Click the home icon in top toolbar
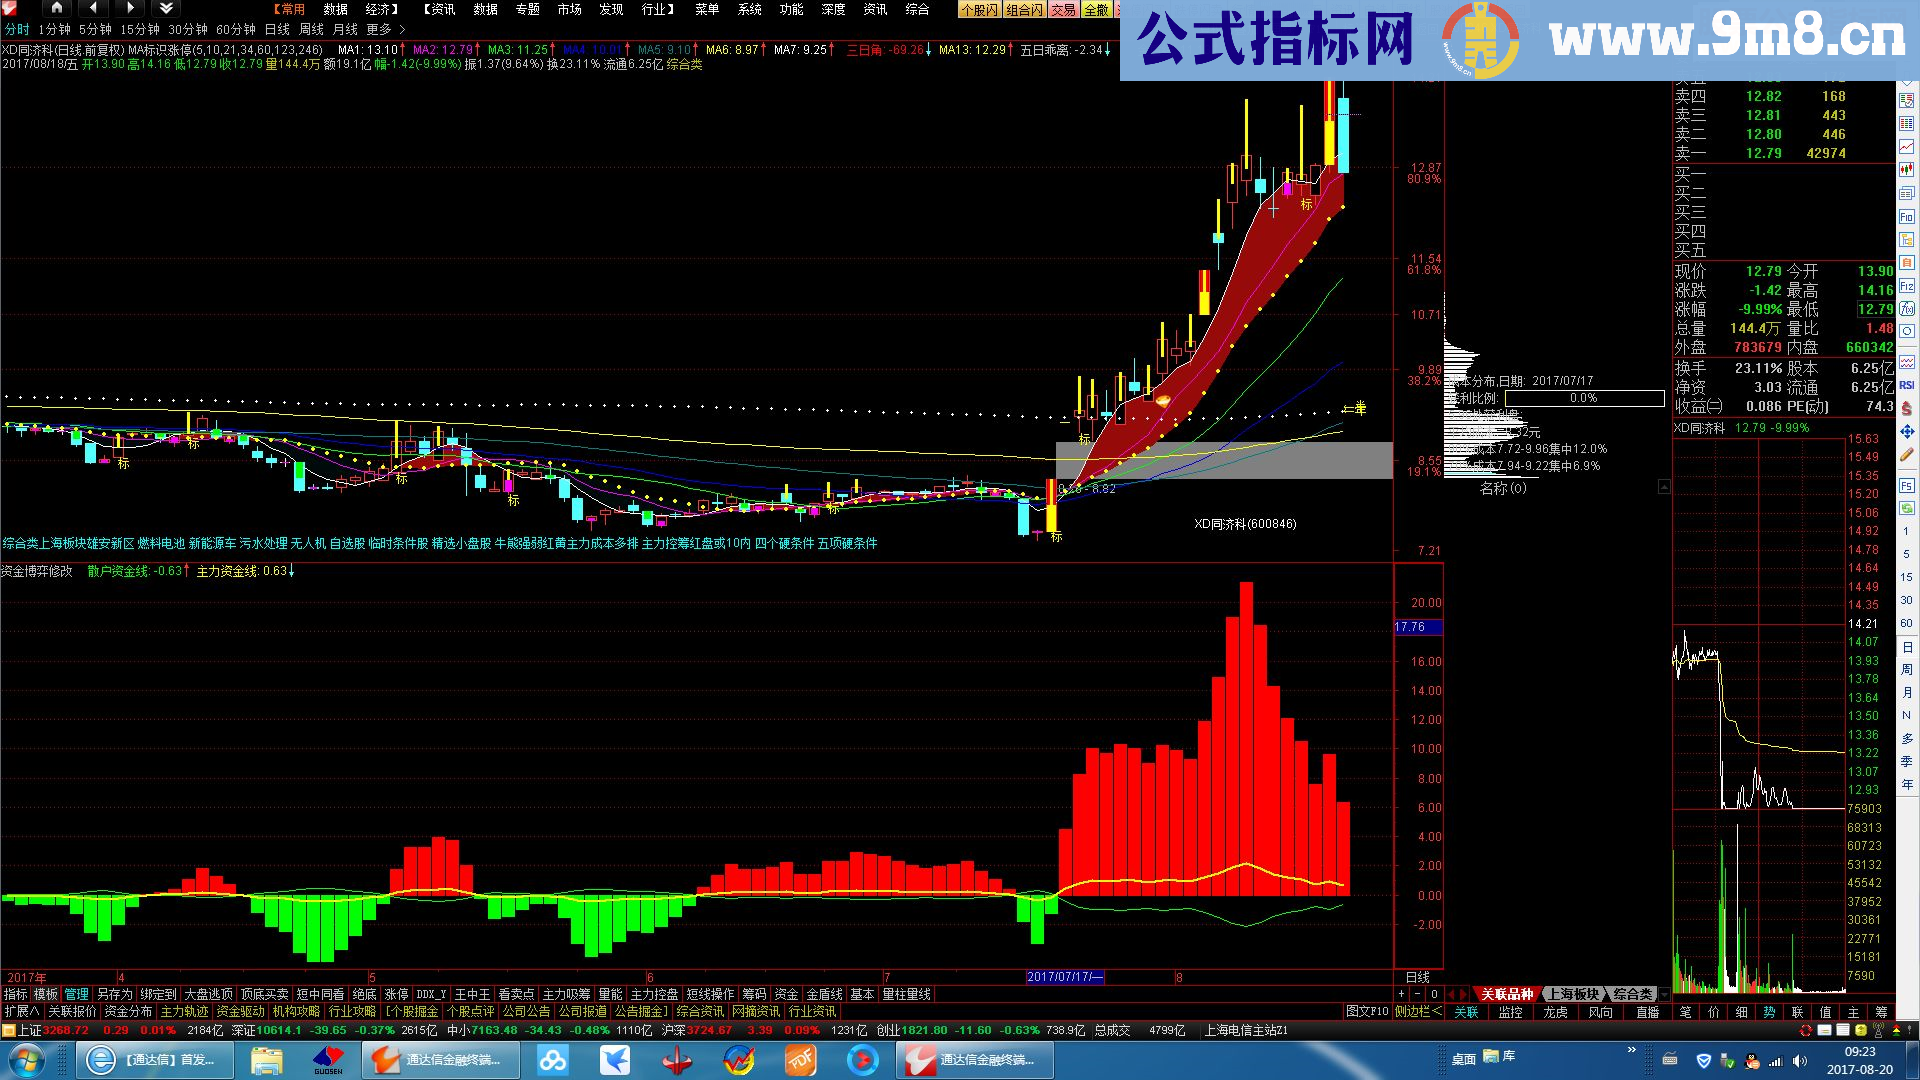Viewport: 1920px width, 1080px height. coord(56,8)
